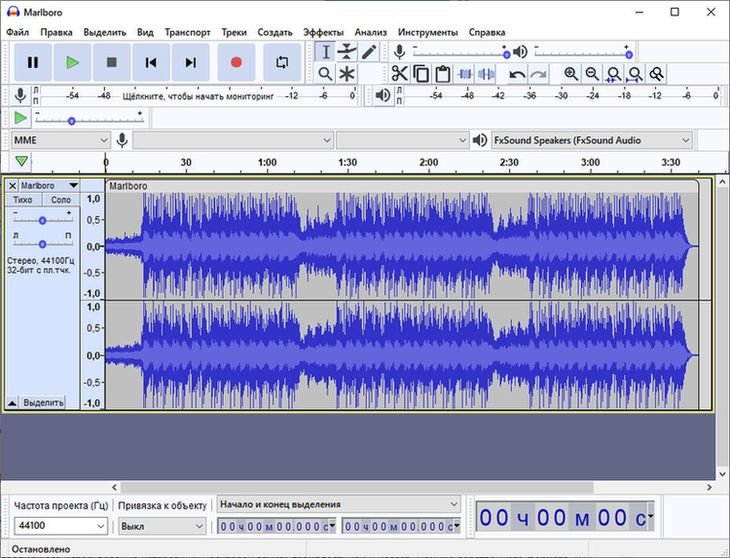Image resolution: width=730 pixels, height=558 pixels.
Task: Open the Эффекты menu
Action: click(x=322, y=32)
